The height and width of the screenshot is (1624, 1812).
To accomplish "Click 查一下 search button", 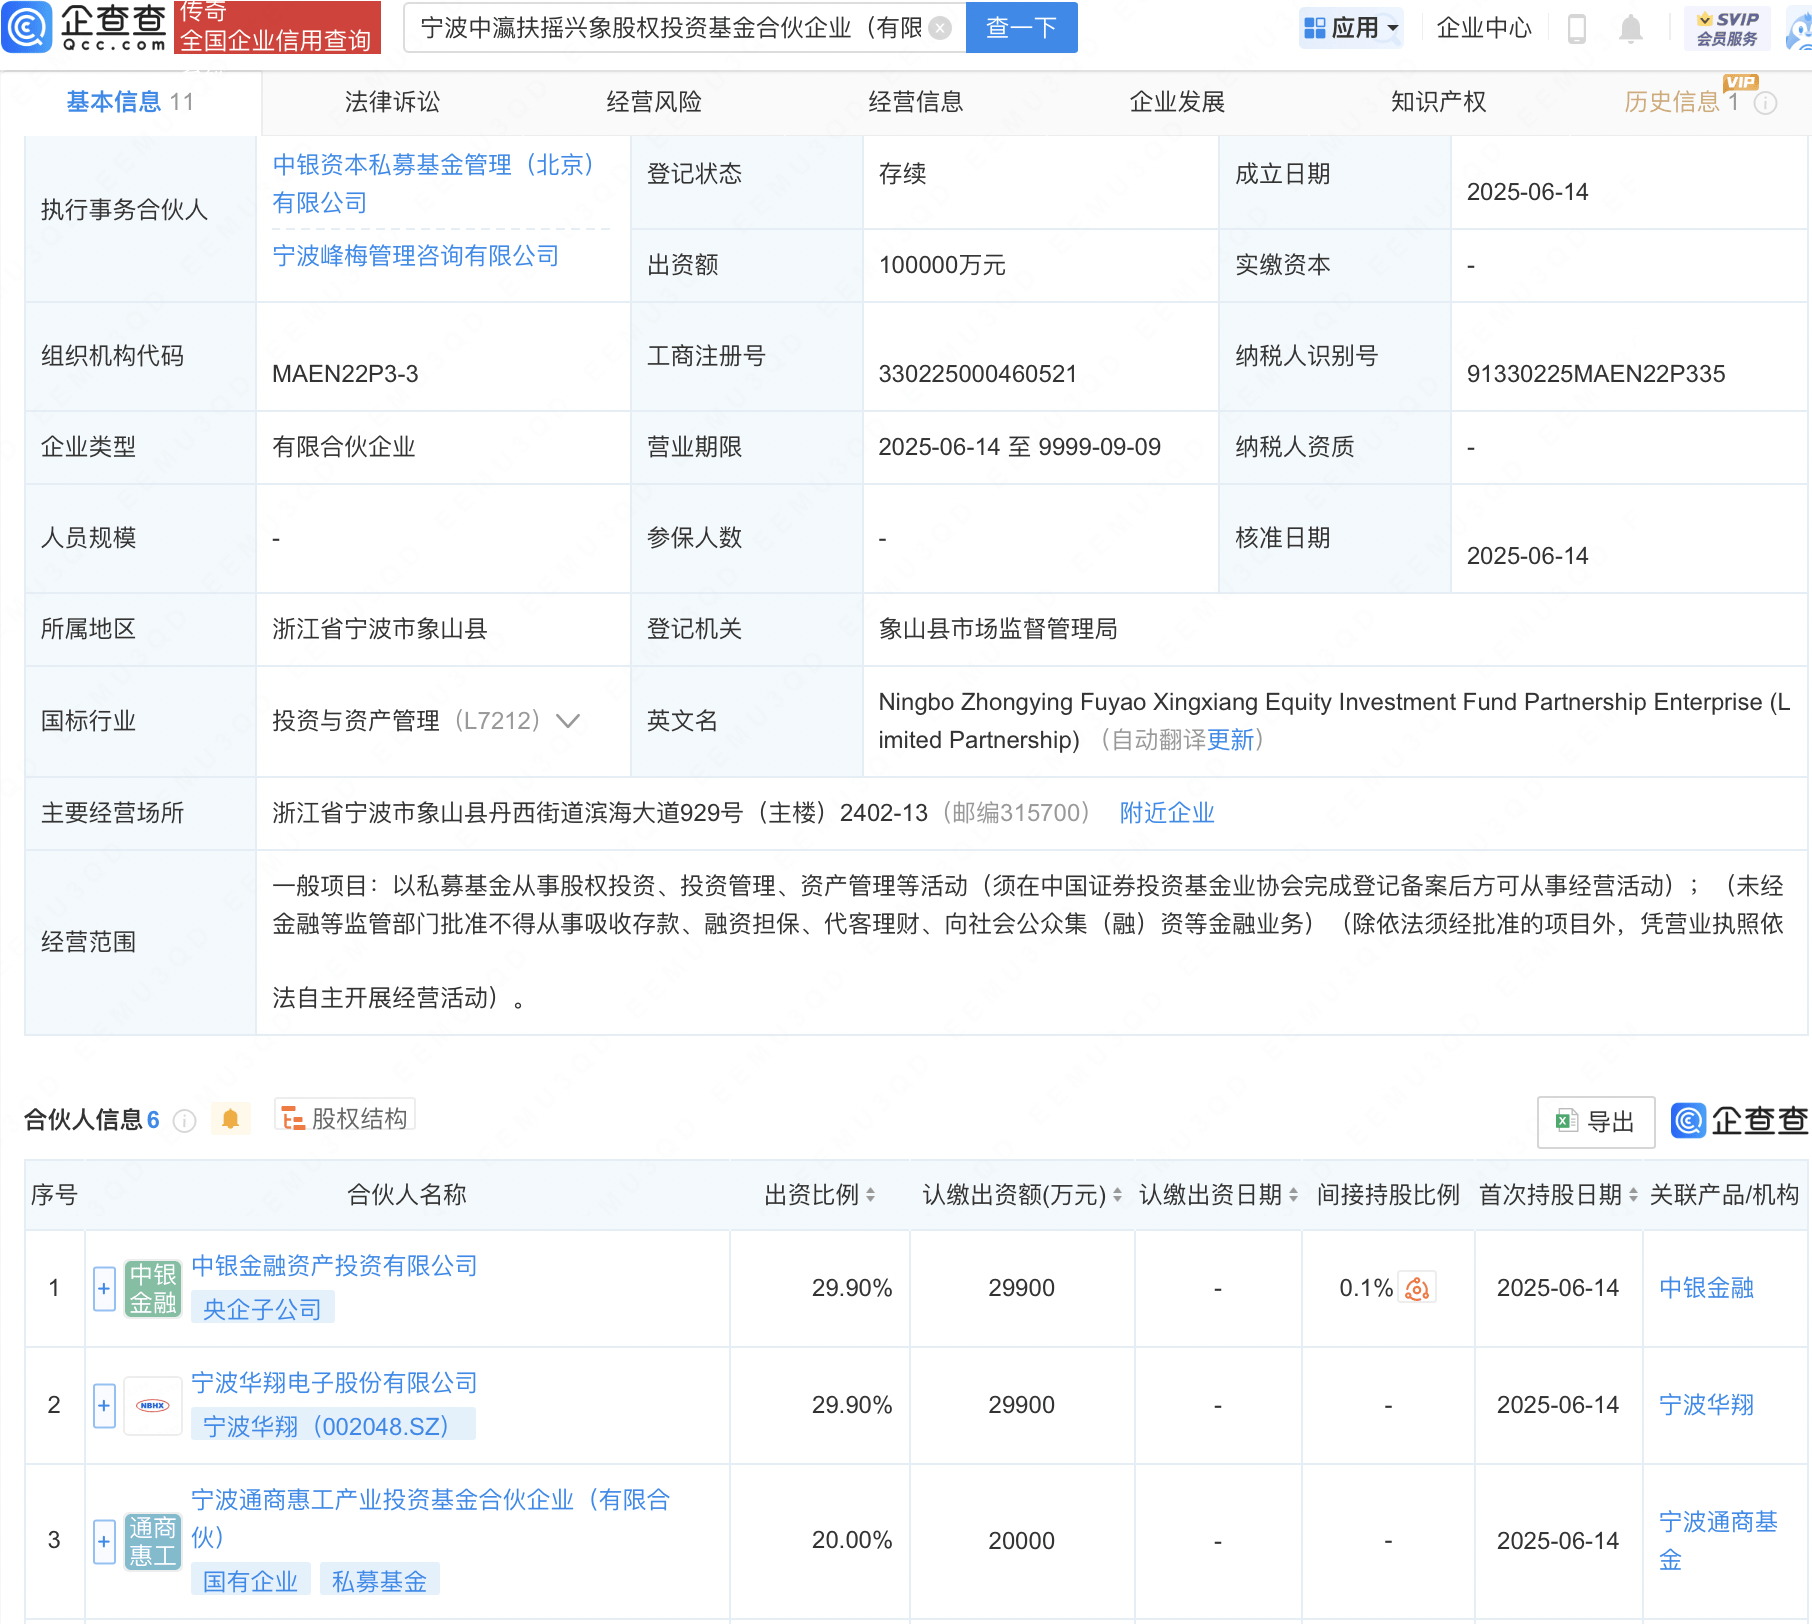I will (1021, 27).
